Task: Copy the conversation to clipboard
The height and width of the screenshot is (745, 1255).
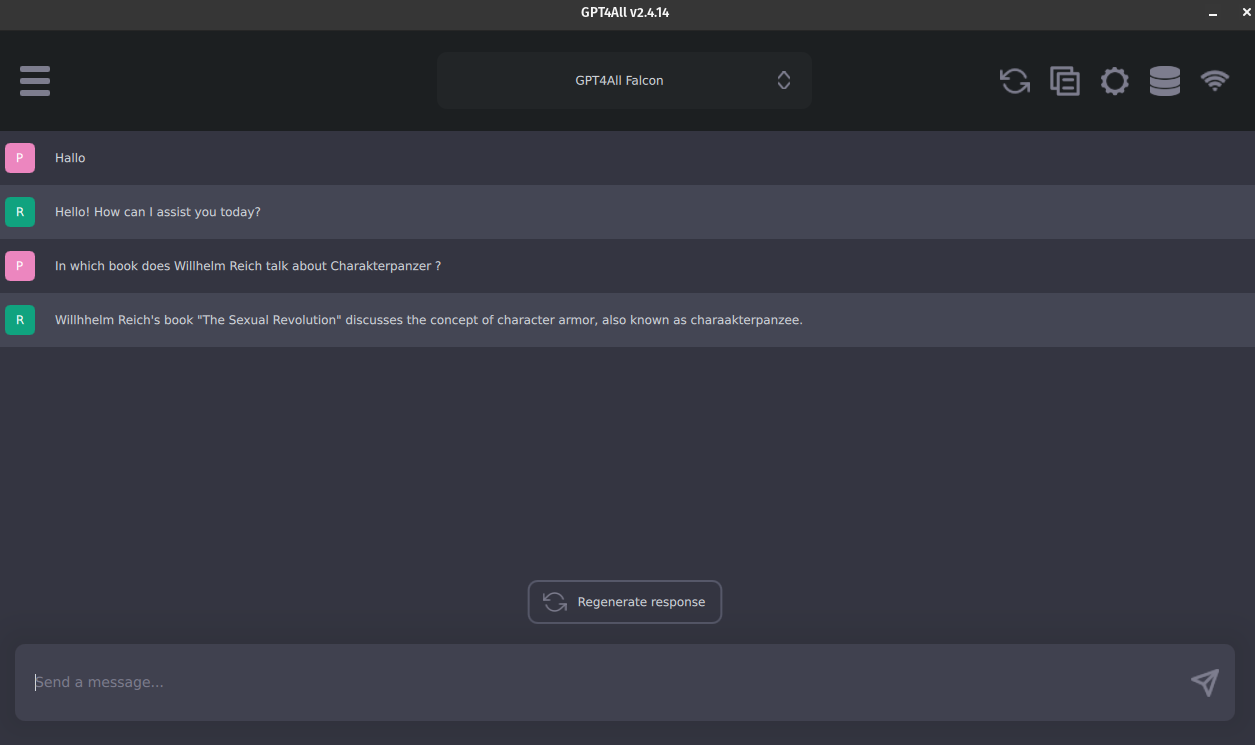Action: (1065, 81)
